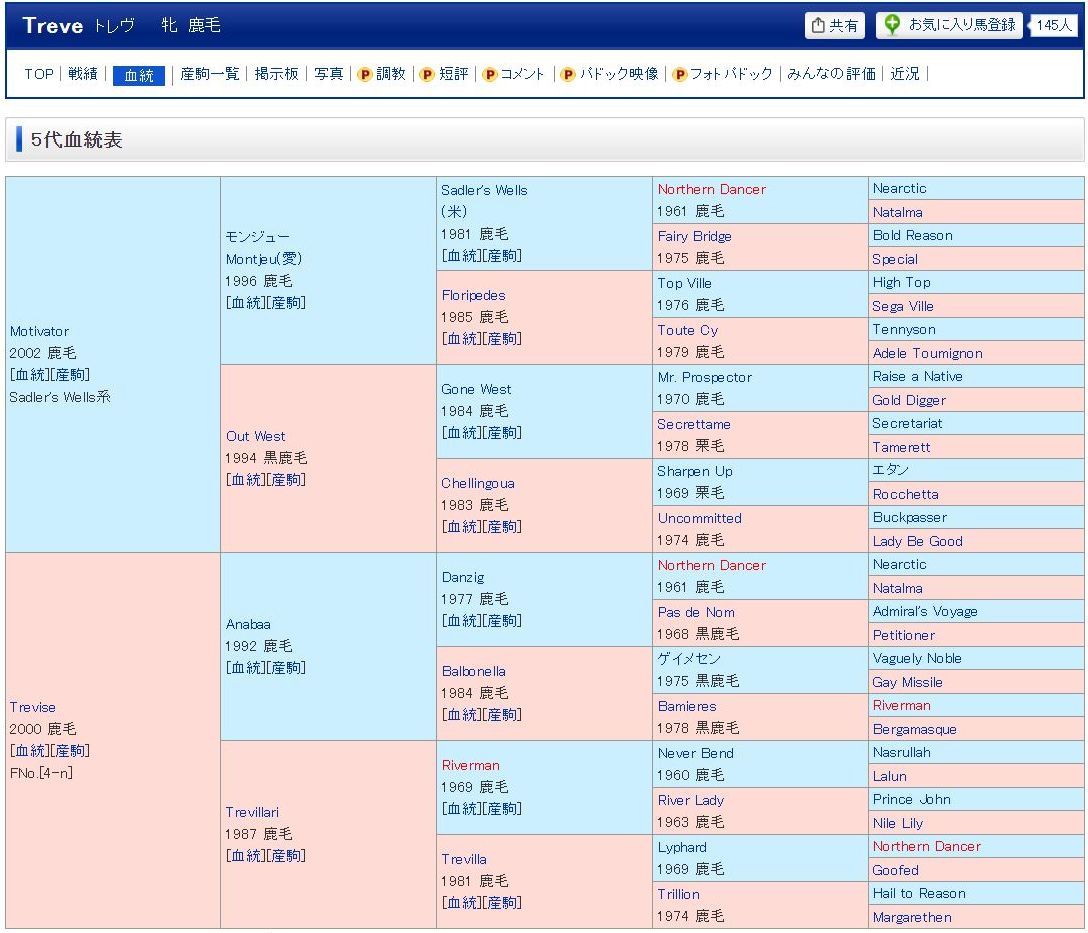Screen dimensions: 1088x933
Task: Click the premium icon beside パドック映像
Action: click(568, 74)
